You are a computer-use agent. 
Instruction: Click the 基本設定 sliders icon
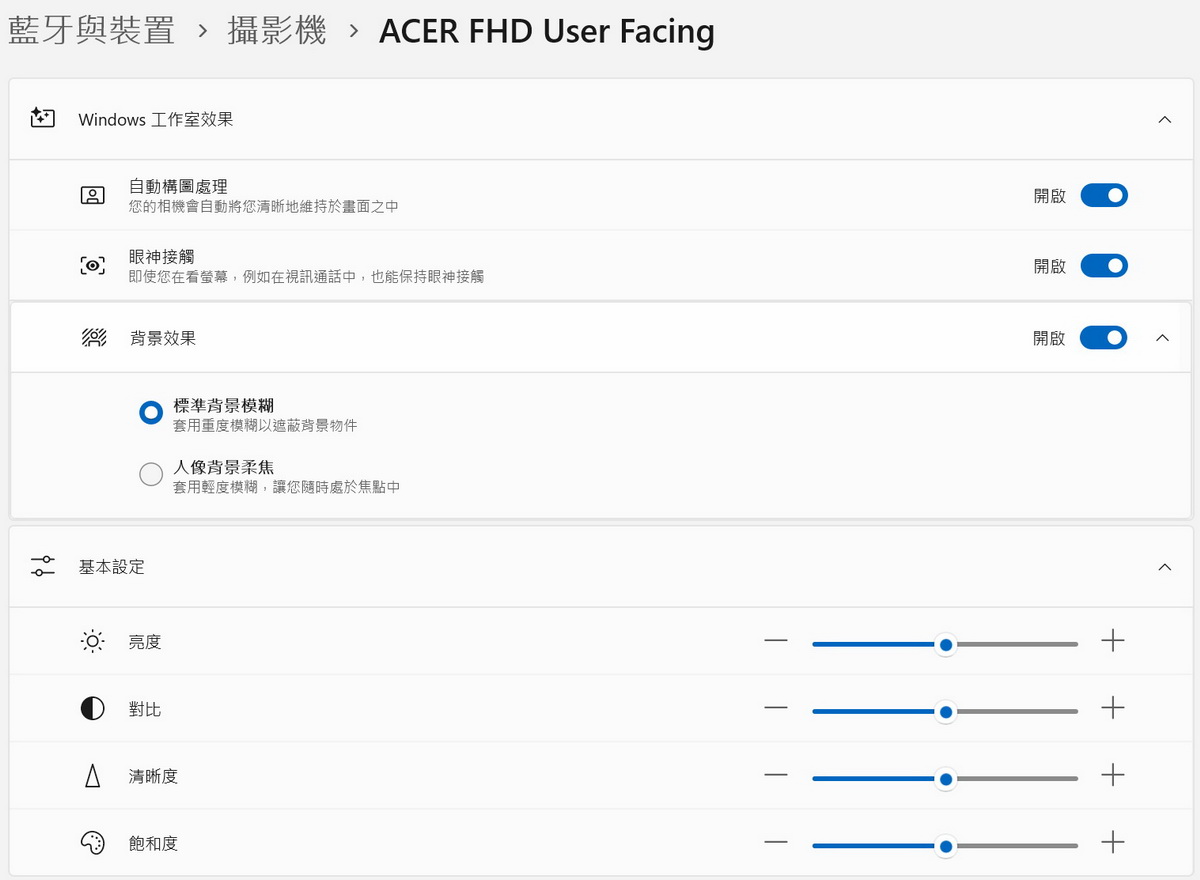43,567
